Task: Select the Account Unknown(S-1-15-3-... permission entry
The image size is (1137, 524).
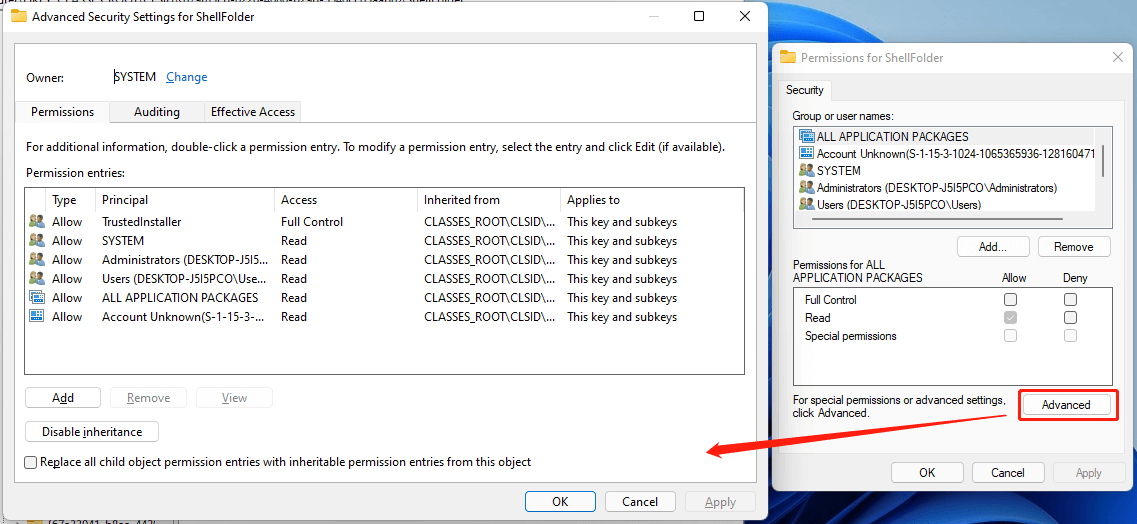Action: 384,316
